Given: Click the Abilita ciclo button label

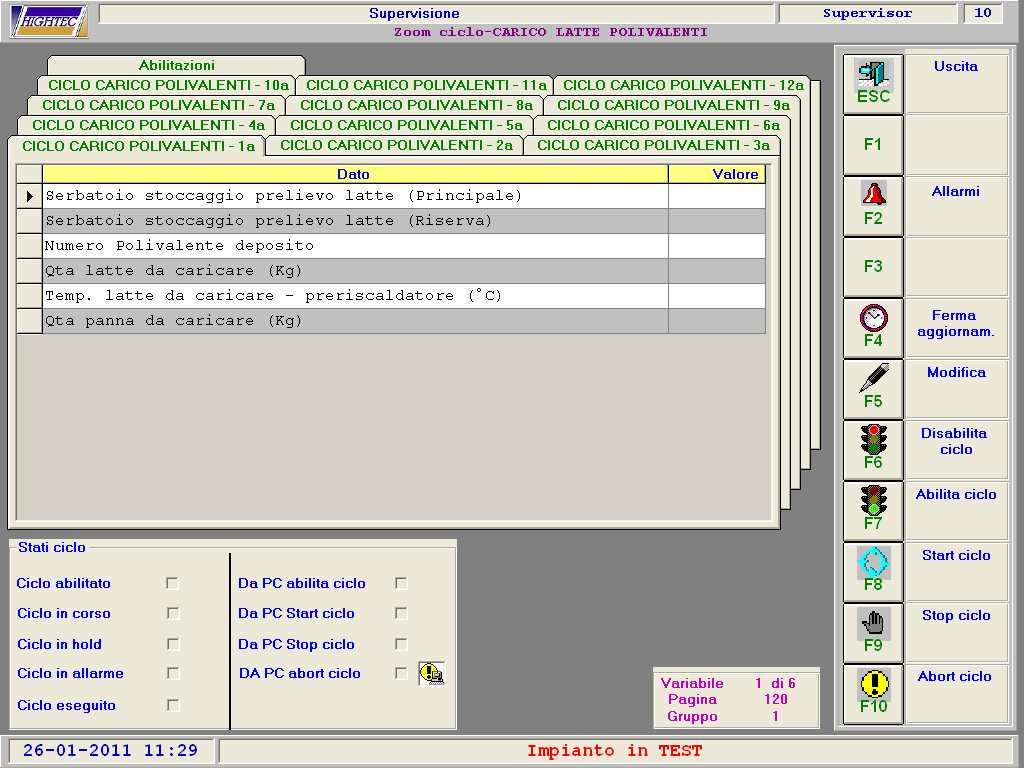Looking at the screenshot, I should click(x=956, y=494).
